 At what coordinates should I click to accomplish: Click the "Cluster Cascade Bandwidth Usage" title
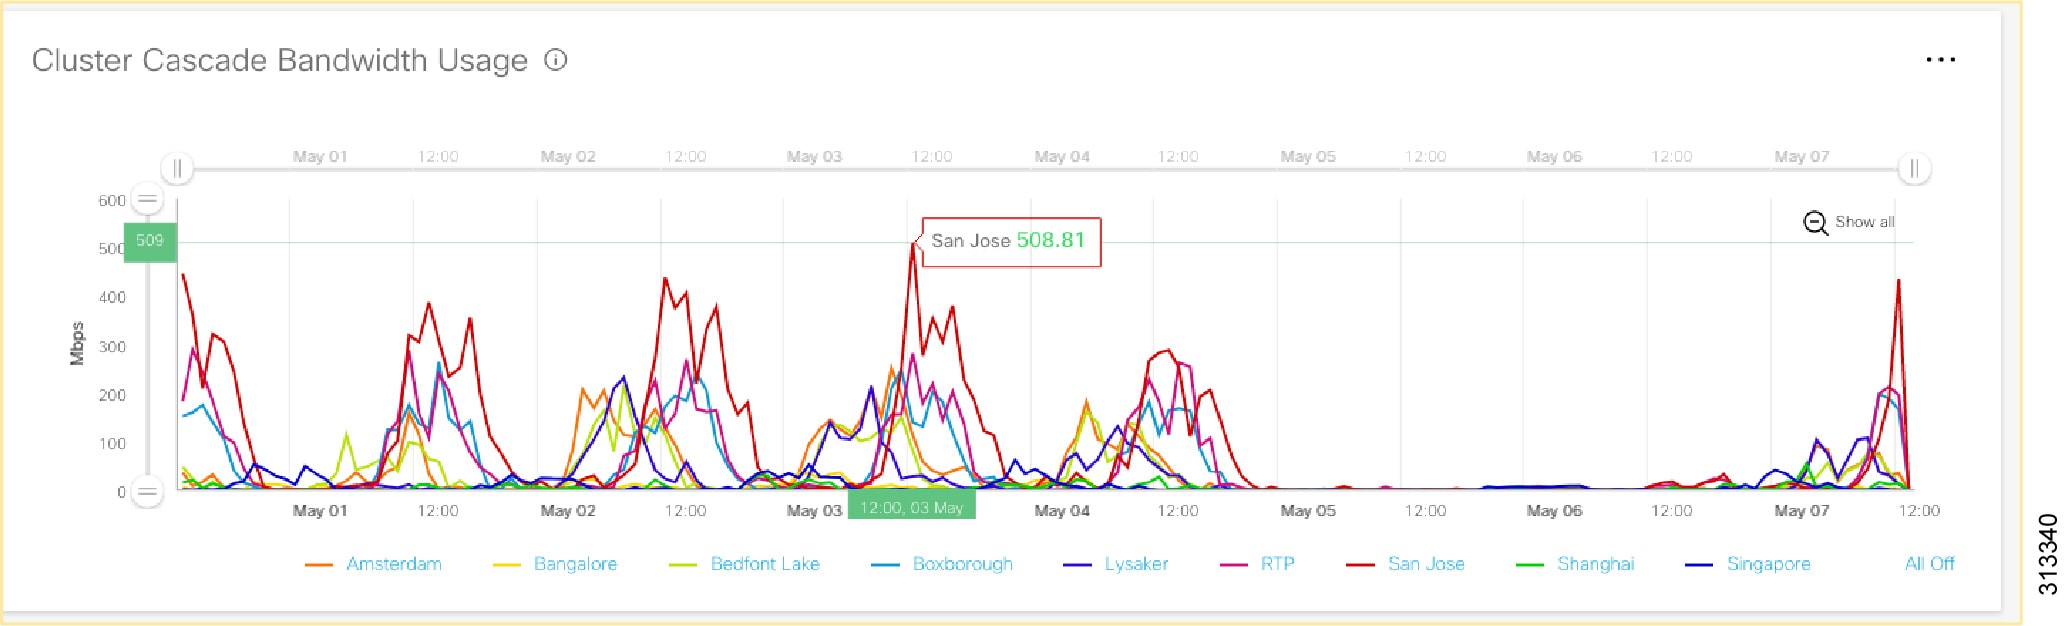pos(280,60)
